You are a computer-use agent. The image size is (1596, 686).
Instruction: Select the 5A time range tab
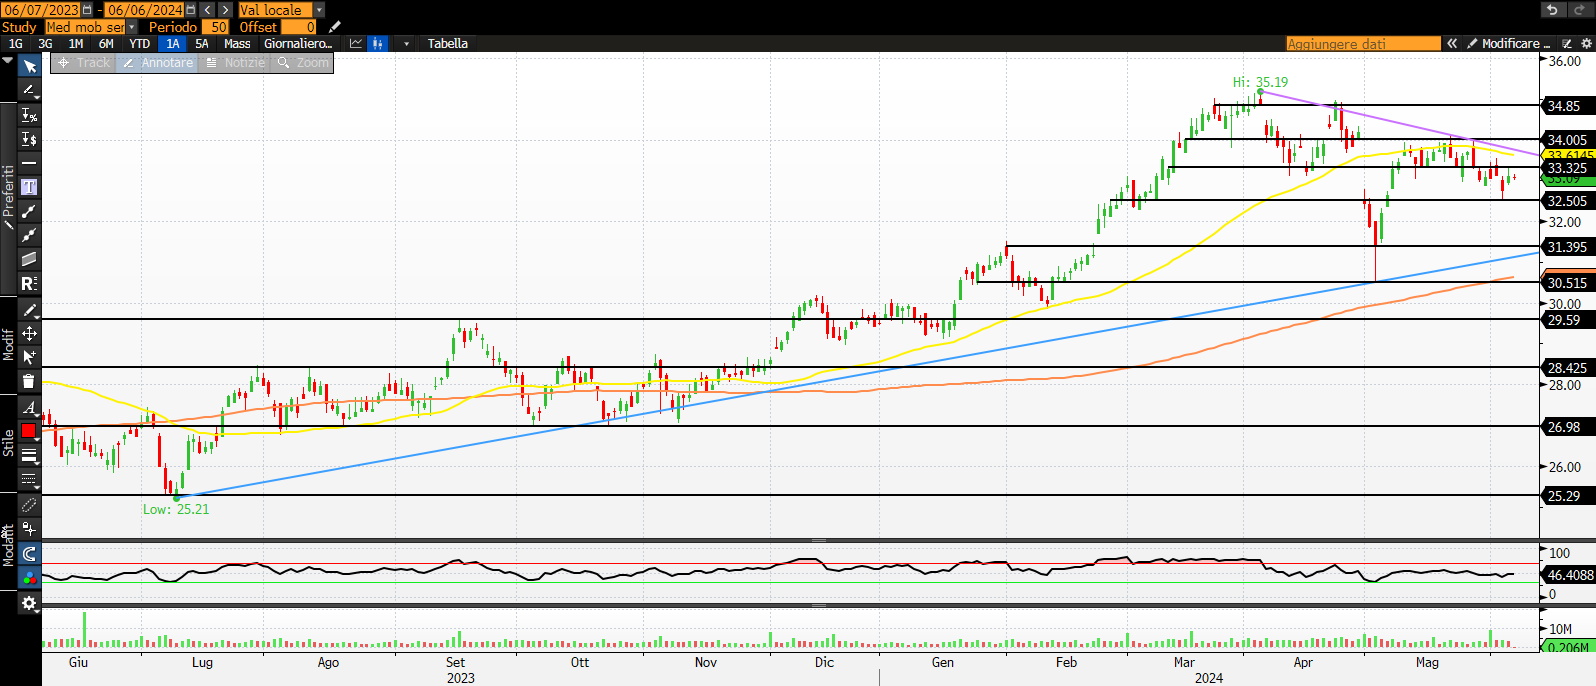[202, 44]
